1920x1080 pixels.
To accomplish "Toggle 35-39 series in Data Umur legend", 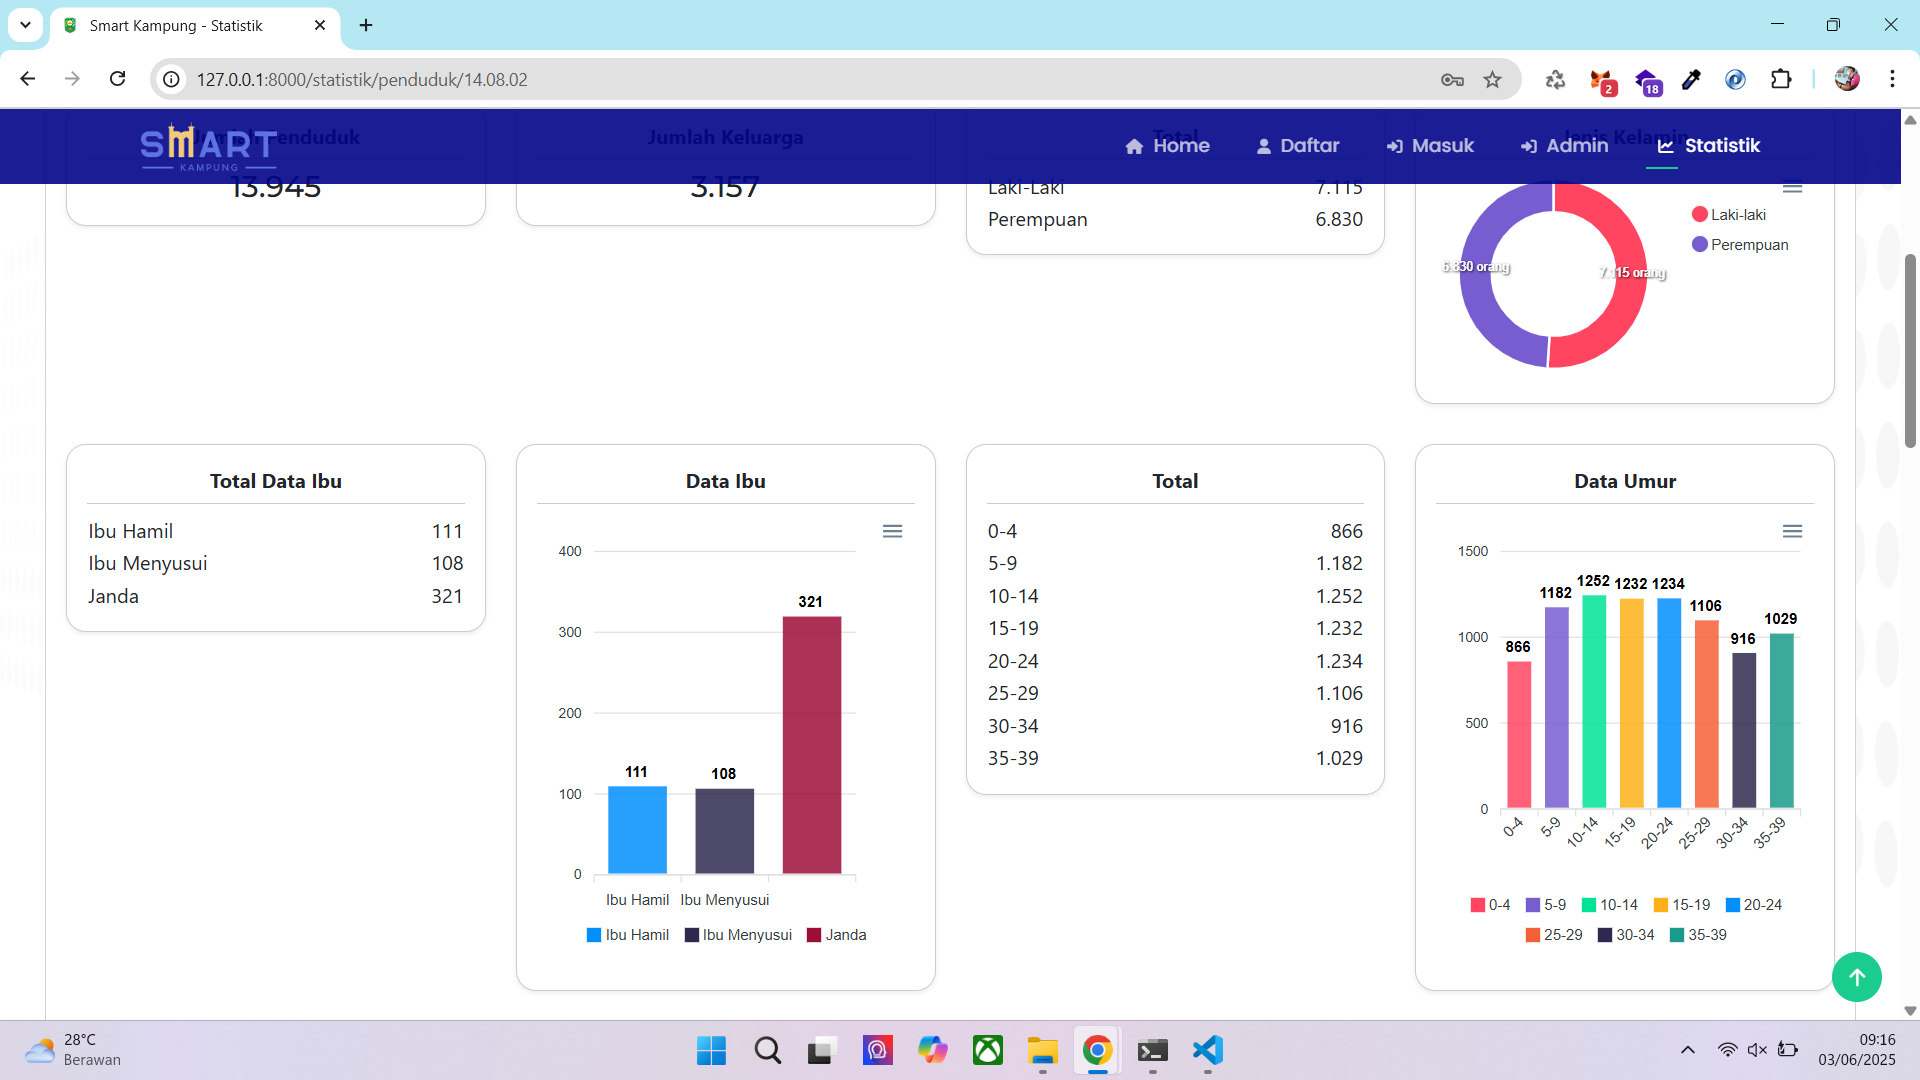I will (1698, 935).
